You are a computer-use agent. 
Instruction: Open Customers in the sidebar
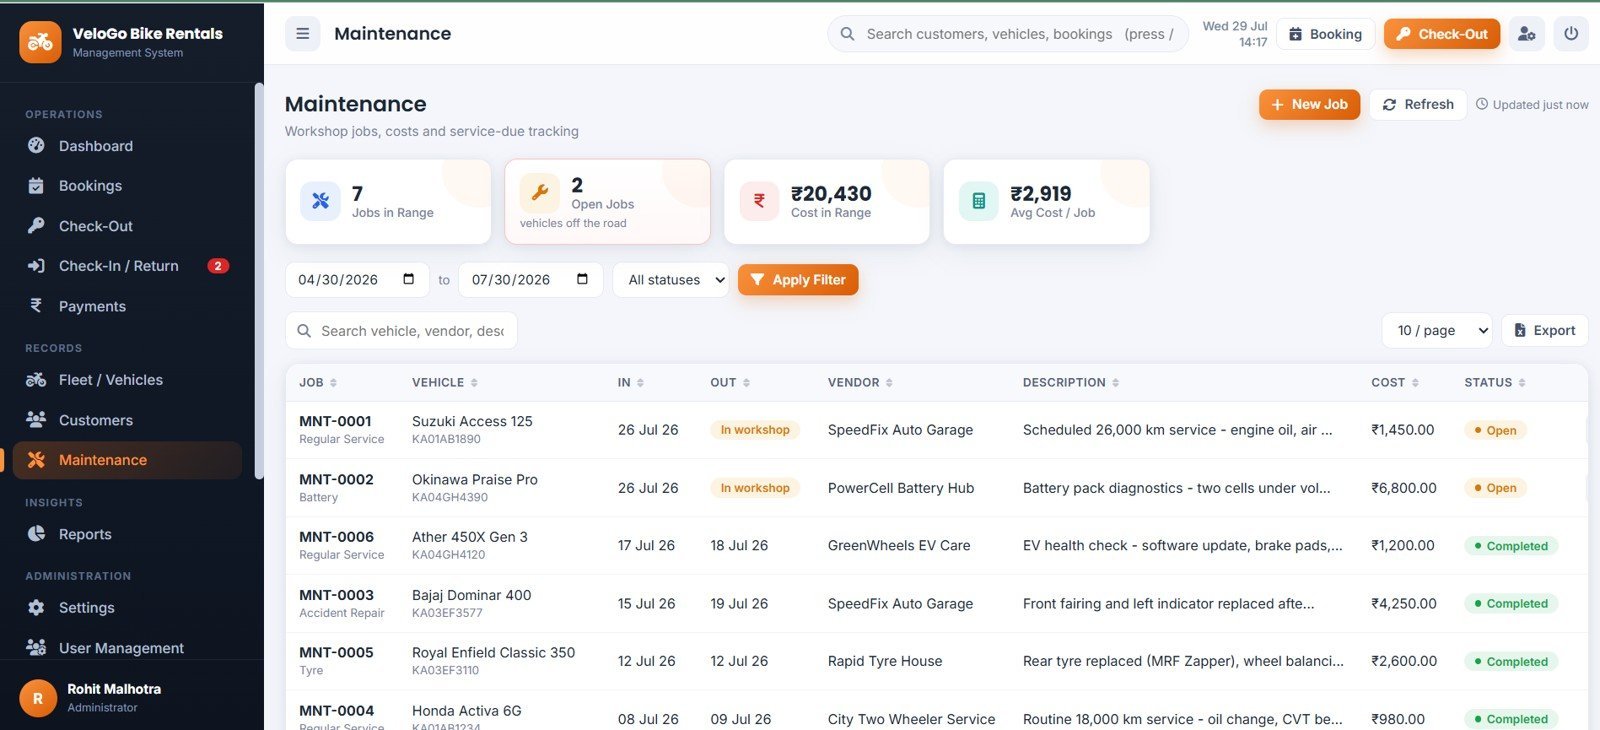click(128, 420)
